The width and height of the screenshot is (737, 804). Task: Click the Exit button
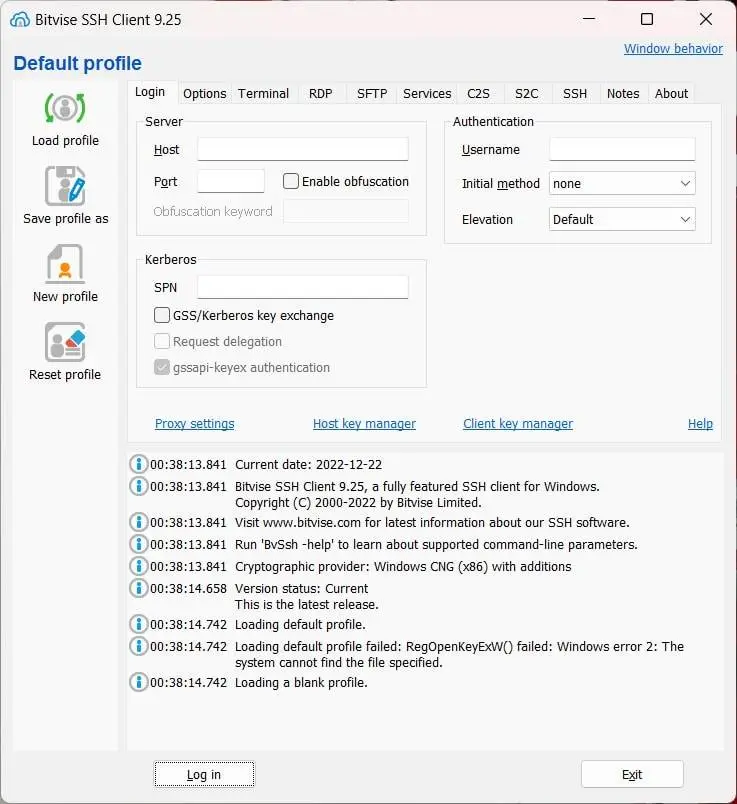click(632, 774)
